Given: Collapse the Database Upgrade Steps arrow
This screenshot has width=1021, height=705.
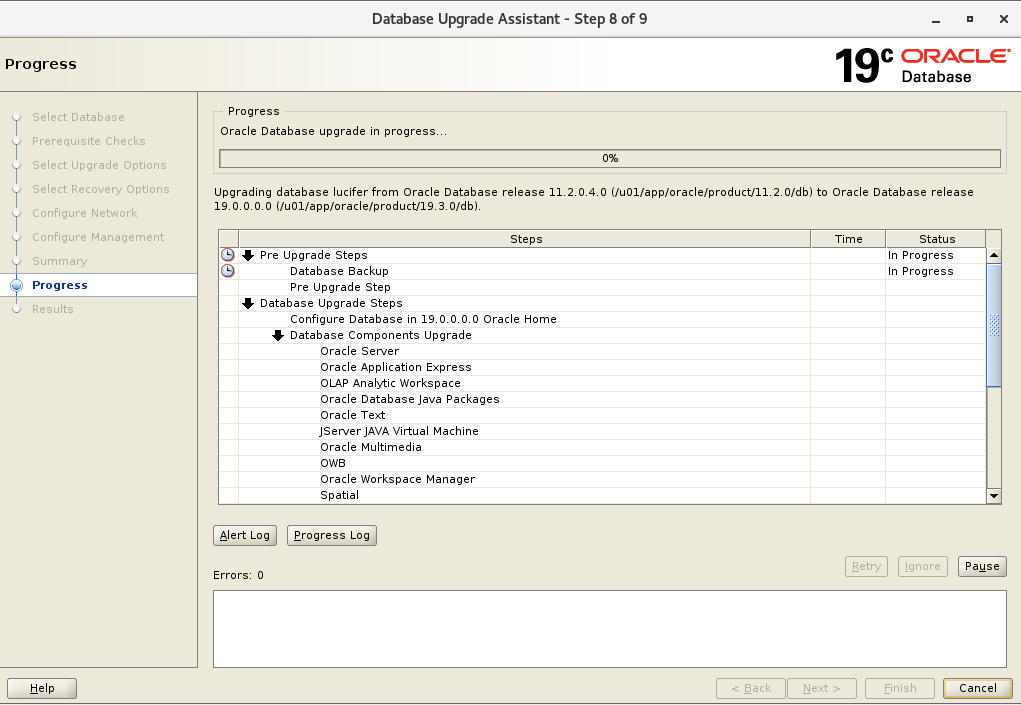Looking at the screenshot, I should [x=248, y=303].
